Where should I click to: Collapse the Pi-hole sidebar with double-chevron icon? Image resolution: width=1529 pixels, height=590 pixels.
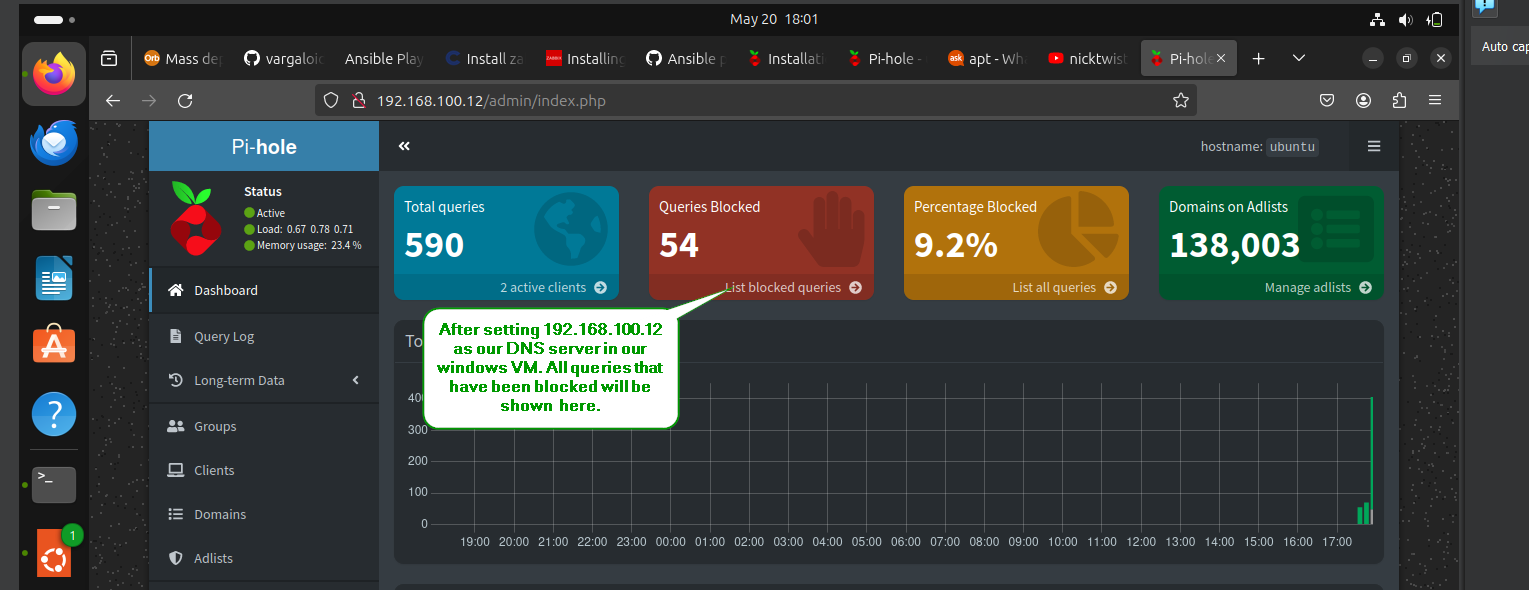coord(404,146)
